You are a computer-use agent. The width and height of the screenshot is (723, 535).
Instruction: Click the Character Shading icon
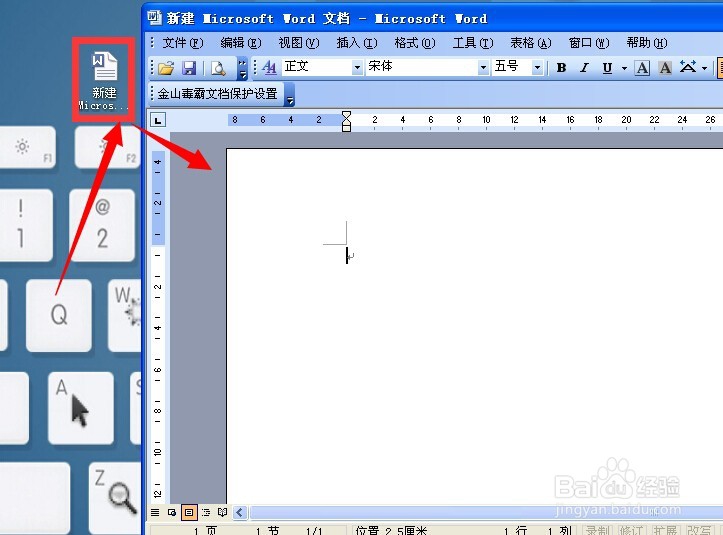pyautogui.click(x=664, y=68)
